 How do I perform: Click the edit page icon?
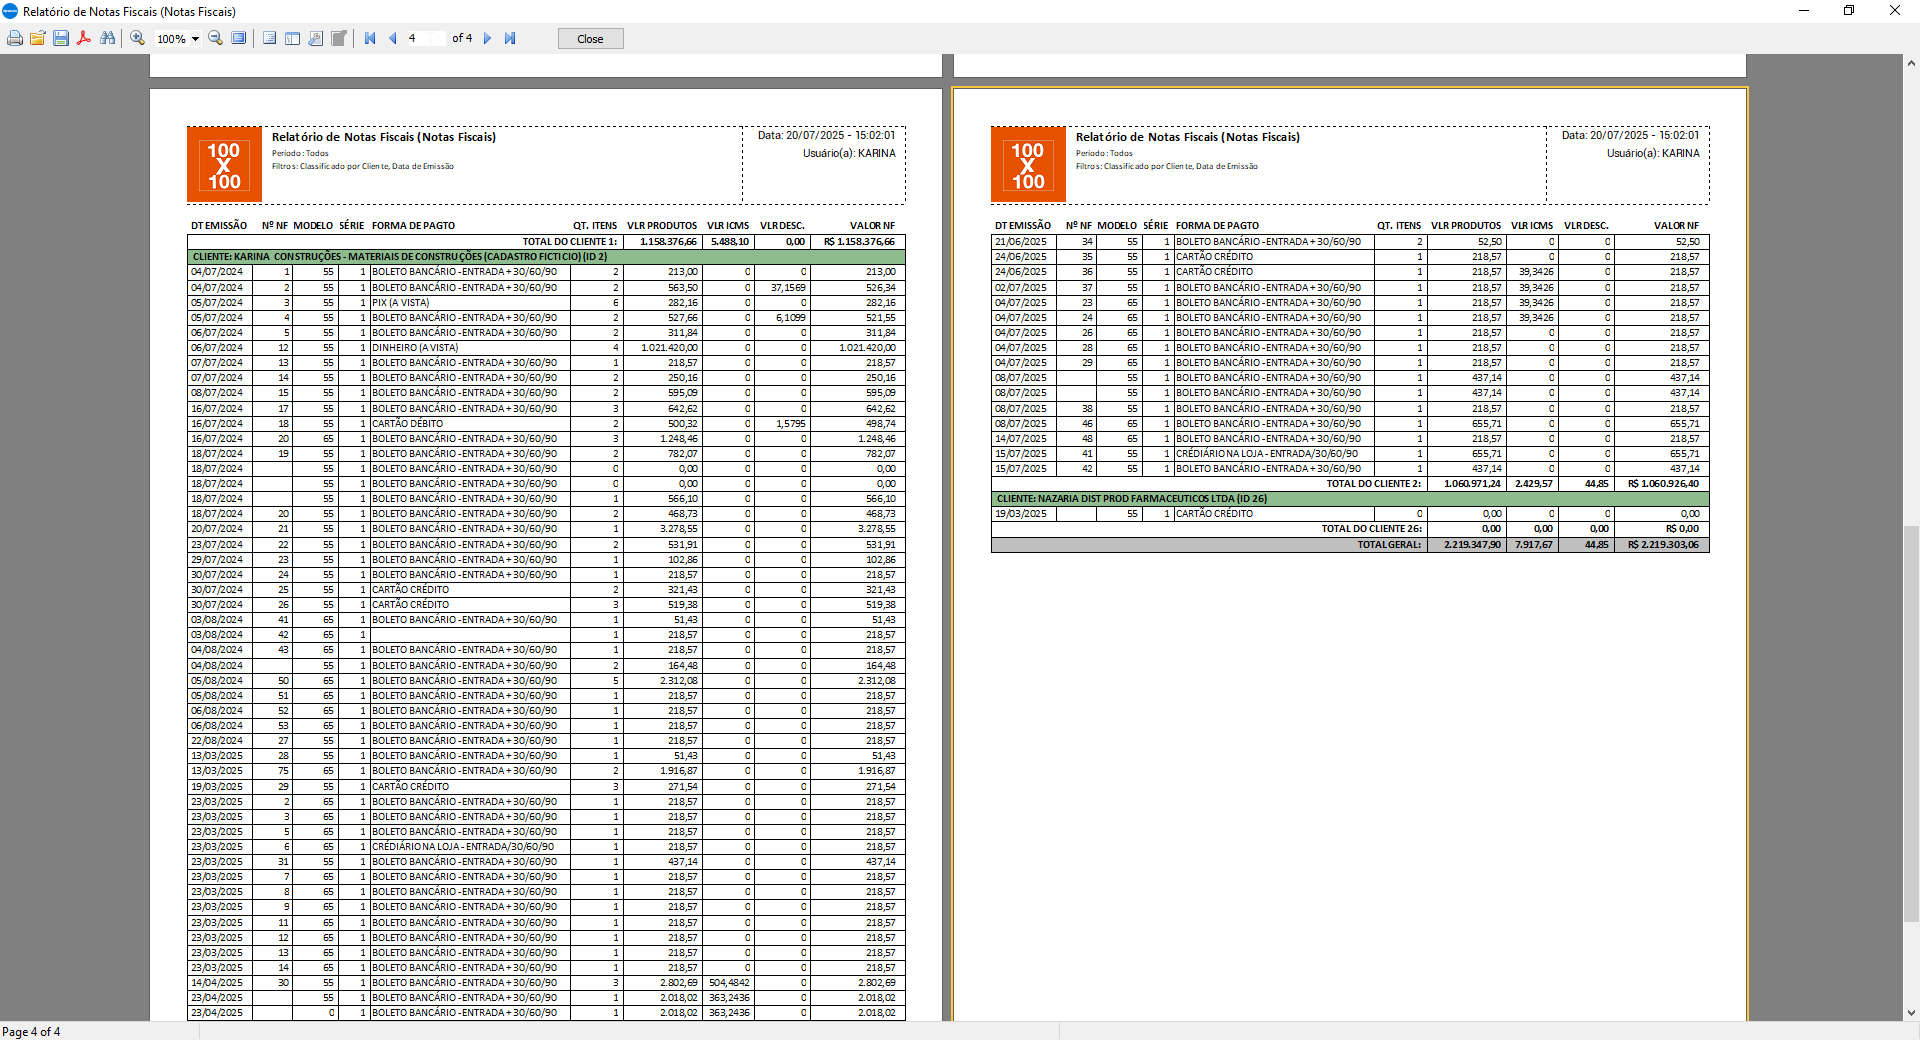click(x=339, y=39)
